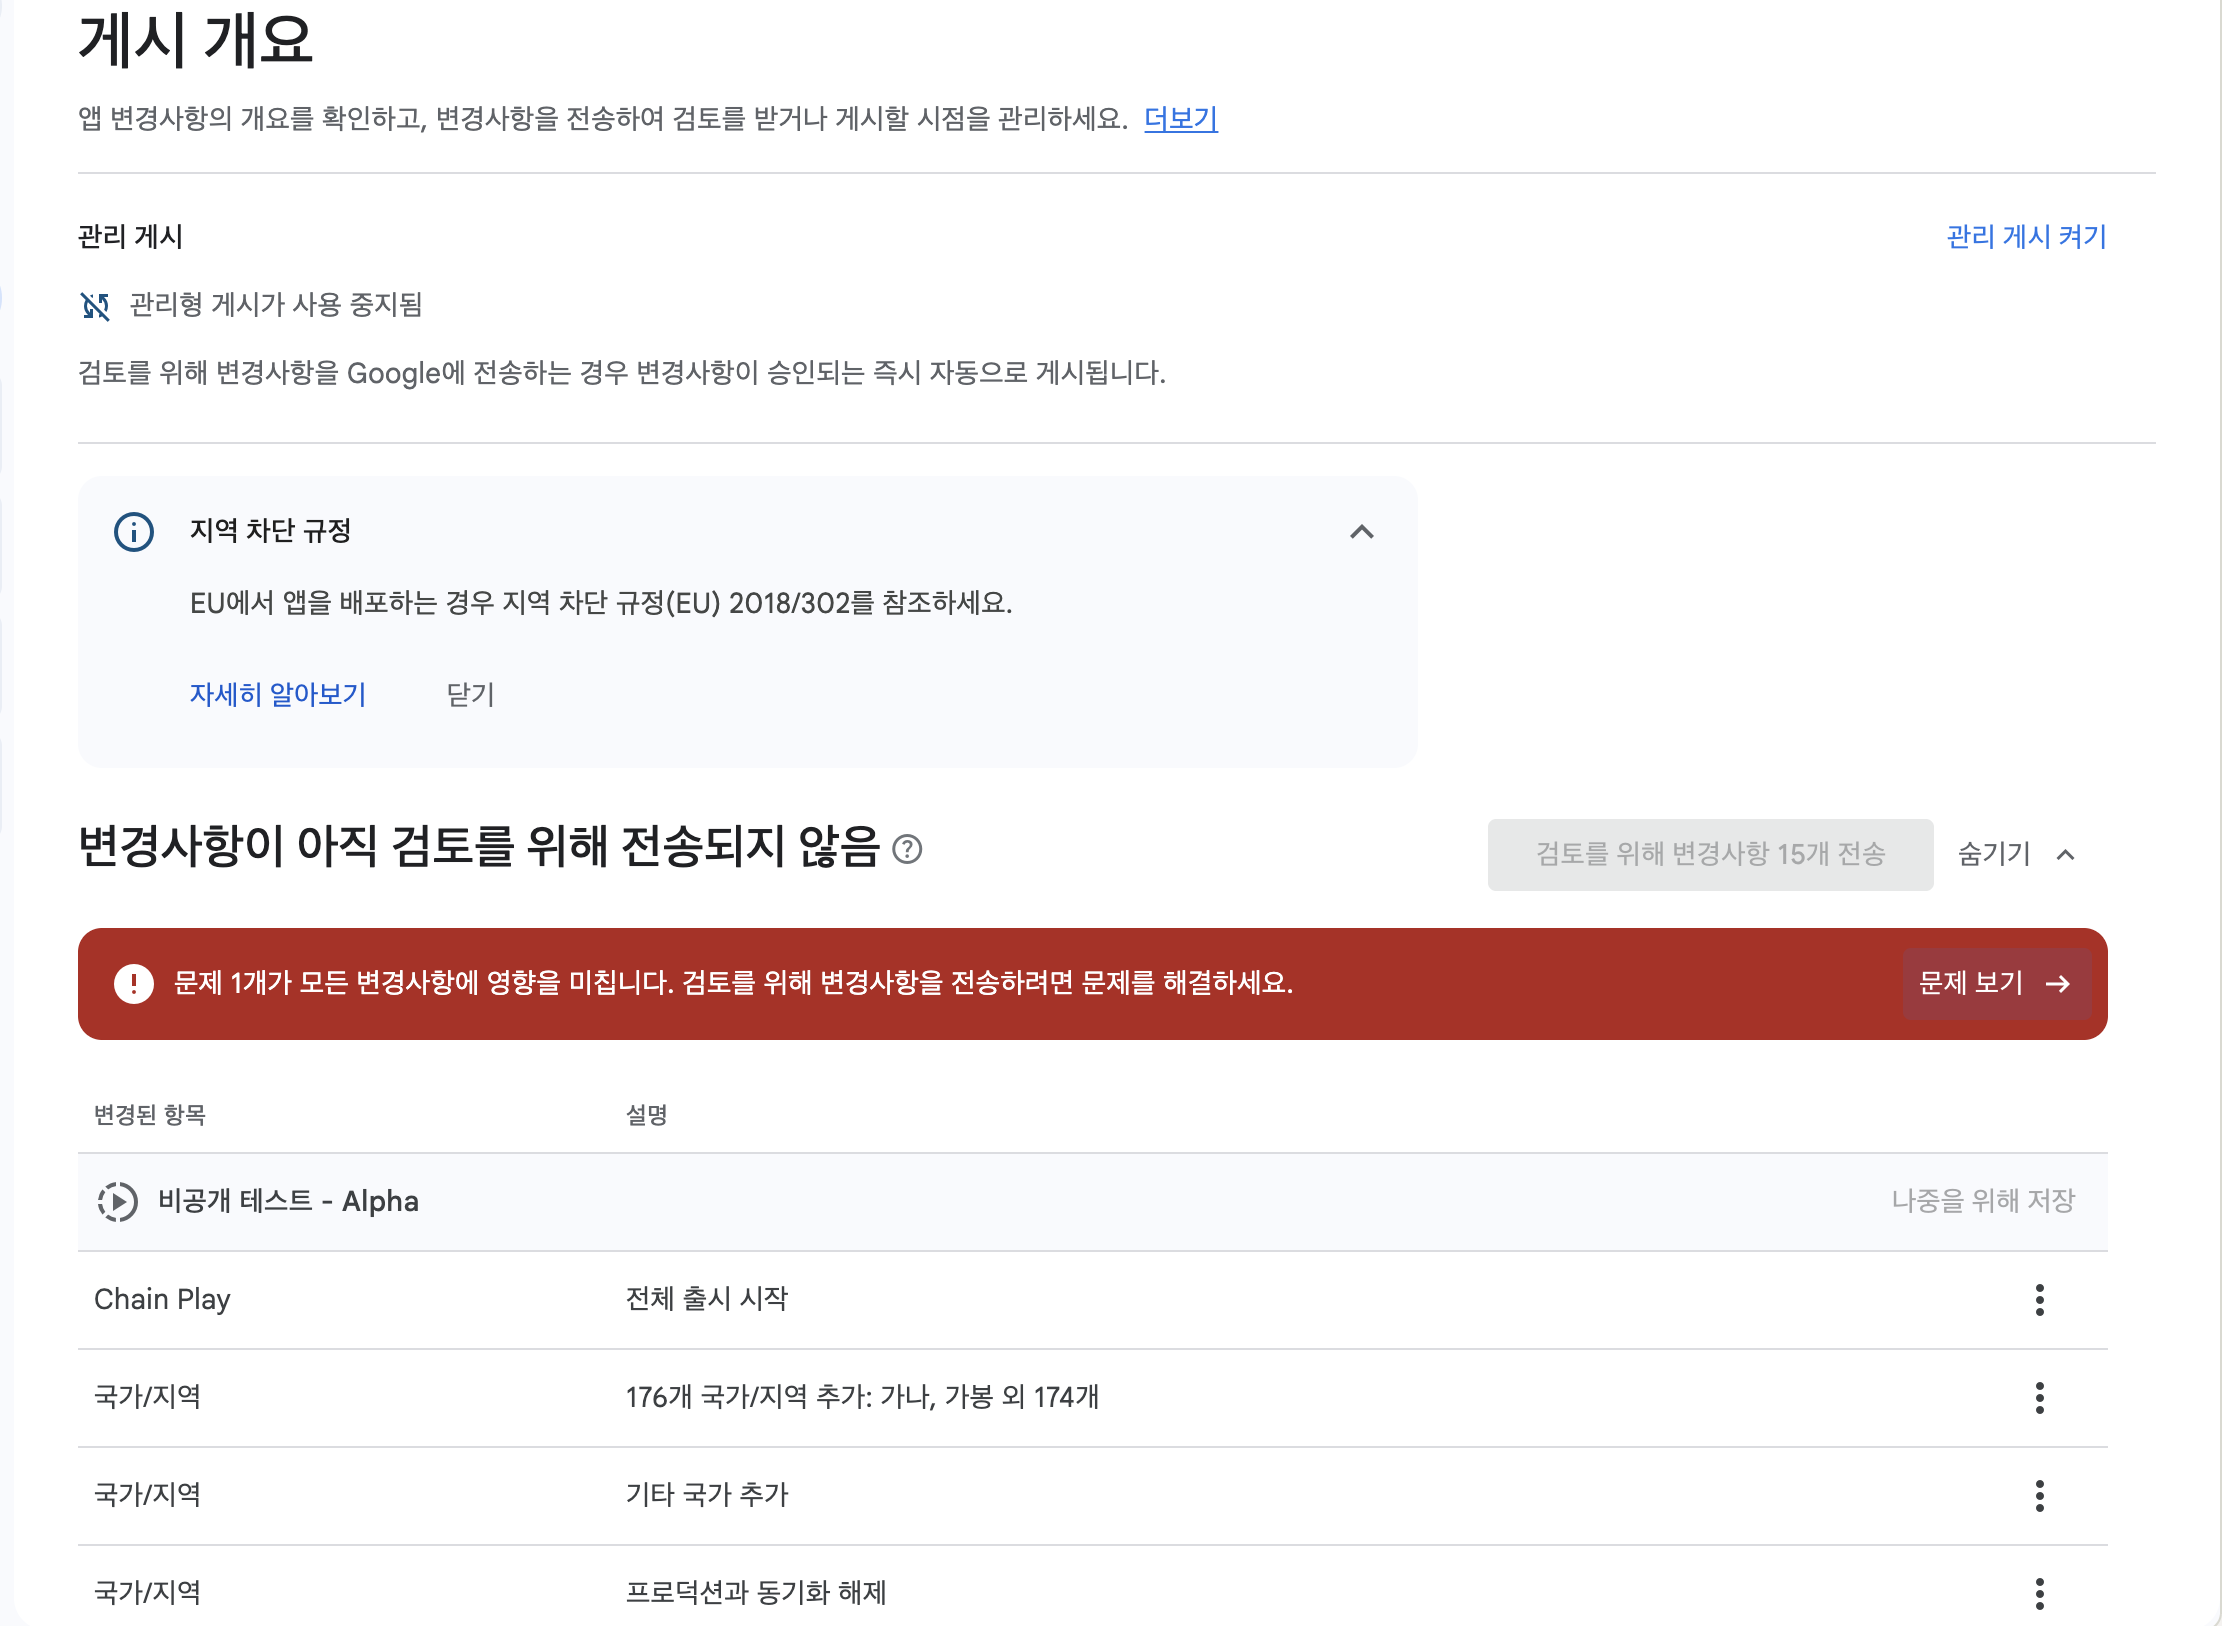The width and height of the screenshot is (2222, 1626).
Task: Open 자세히 알아보기 link
Action: pyautogui.click(x=278, y=694)
